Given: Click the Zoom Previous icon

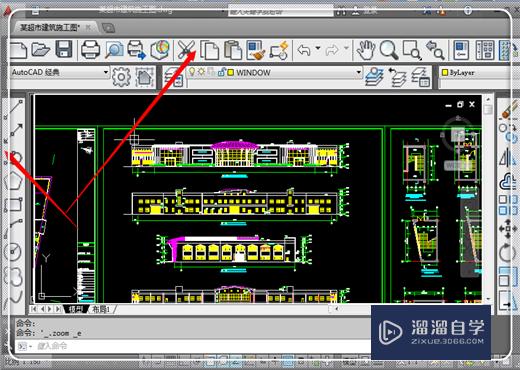Looking at the screenshot, I should 435,50.
